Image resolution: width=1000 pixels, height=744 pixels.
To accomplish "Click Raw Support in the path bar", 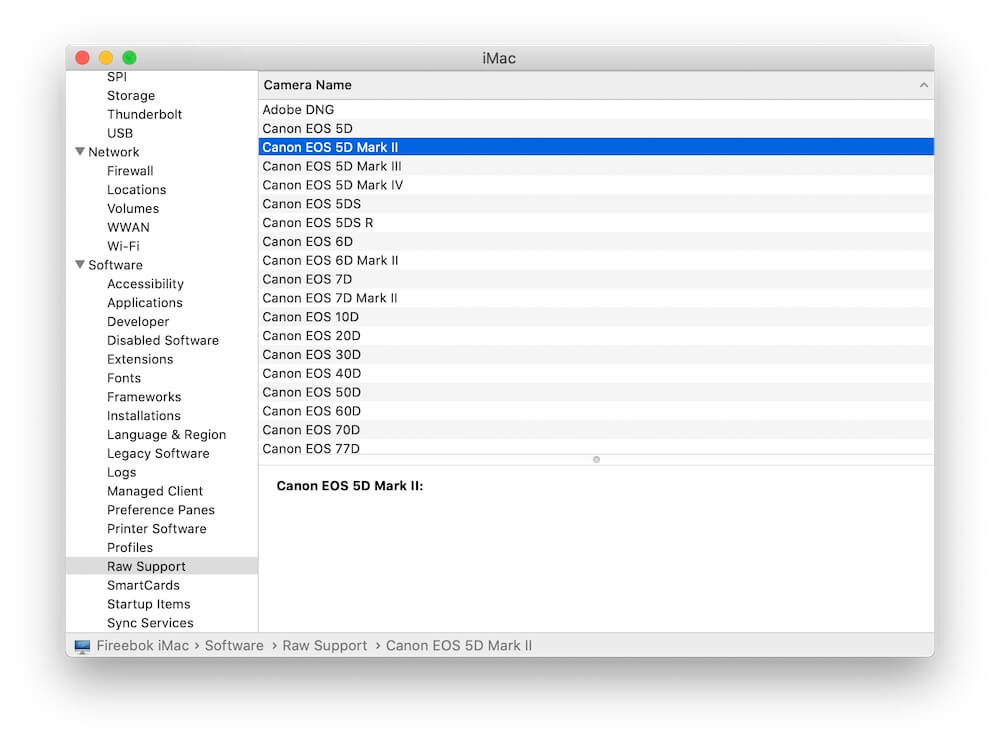I will 325,646.
